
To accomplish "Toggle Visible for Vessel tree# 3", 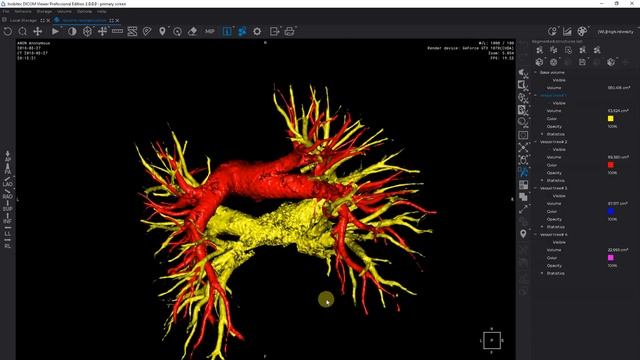I will click(x=559, y=196).
